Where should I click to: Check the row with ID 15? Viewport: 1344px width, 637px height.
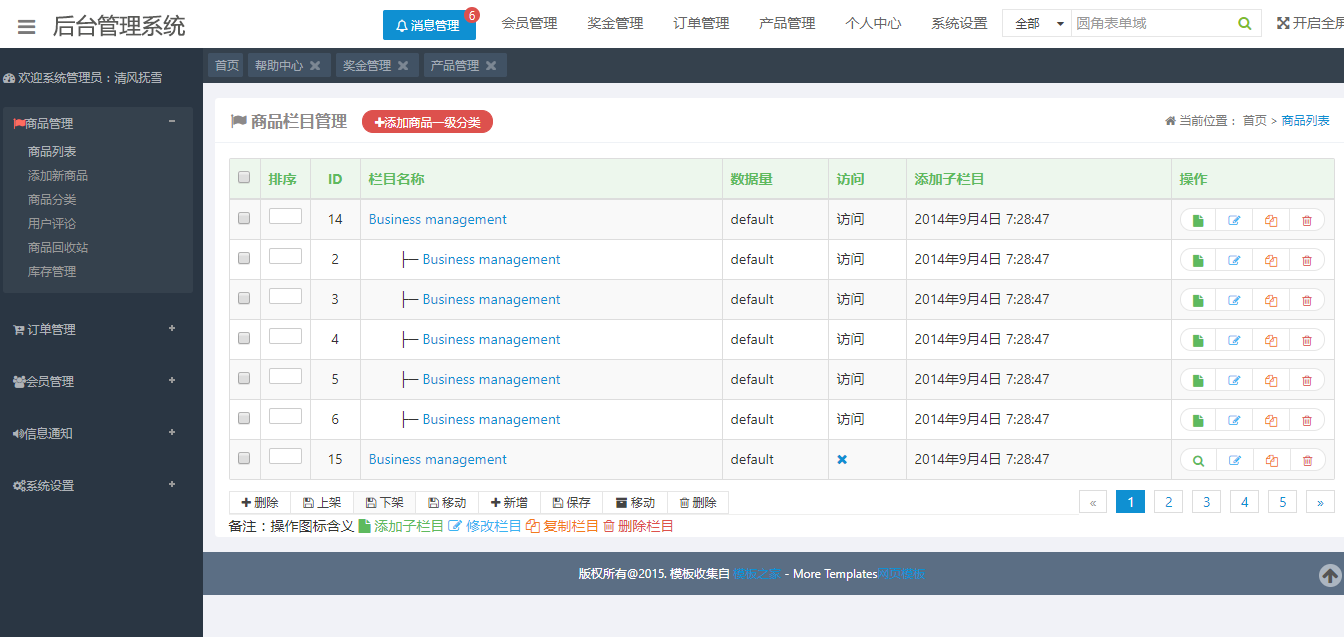coord(244,458)
